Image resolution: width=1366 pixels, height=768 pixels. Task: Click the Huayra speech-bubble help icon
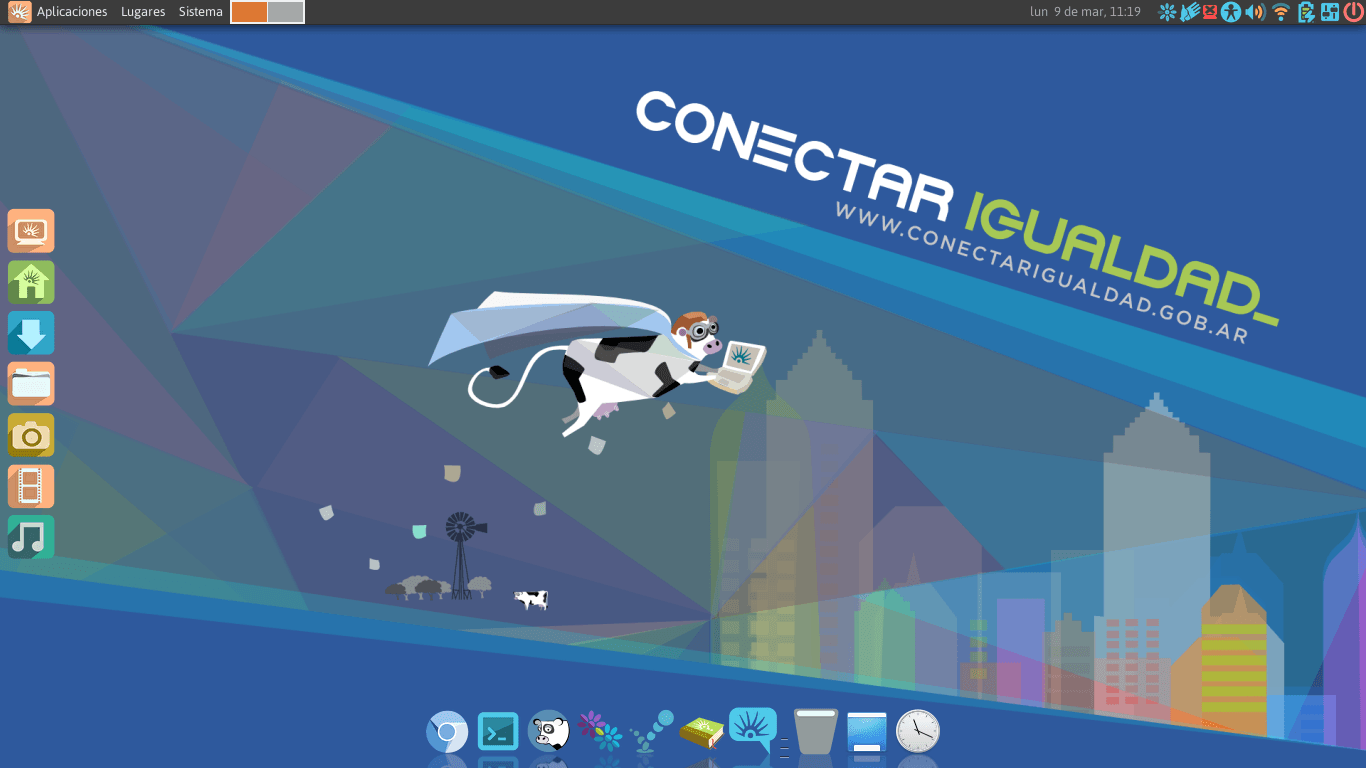point(752,731)
